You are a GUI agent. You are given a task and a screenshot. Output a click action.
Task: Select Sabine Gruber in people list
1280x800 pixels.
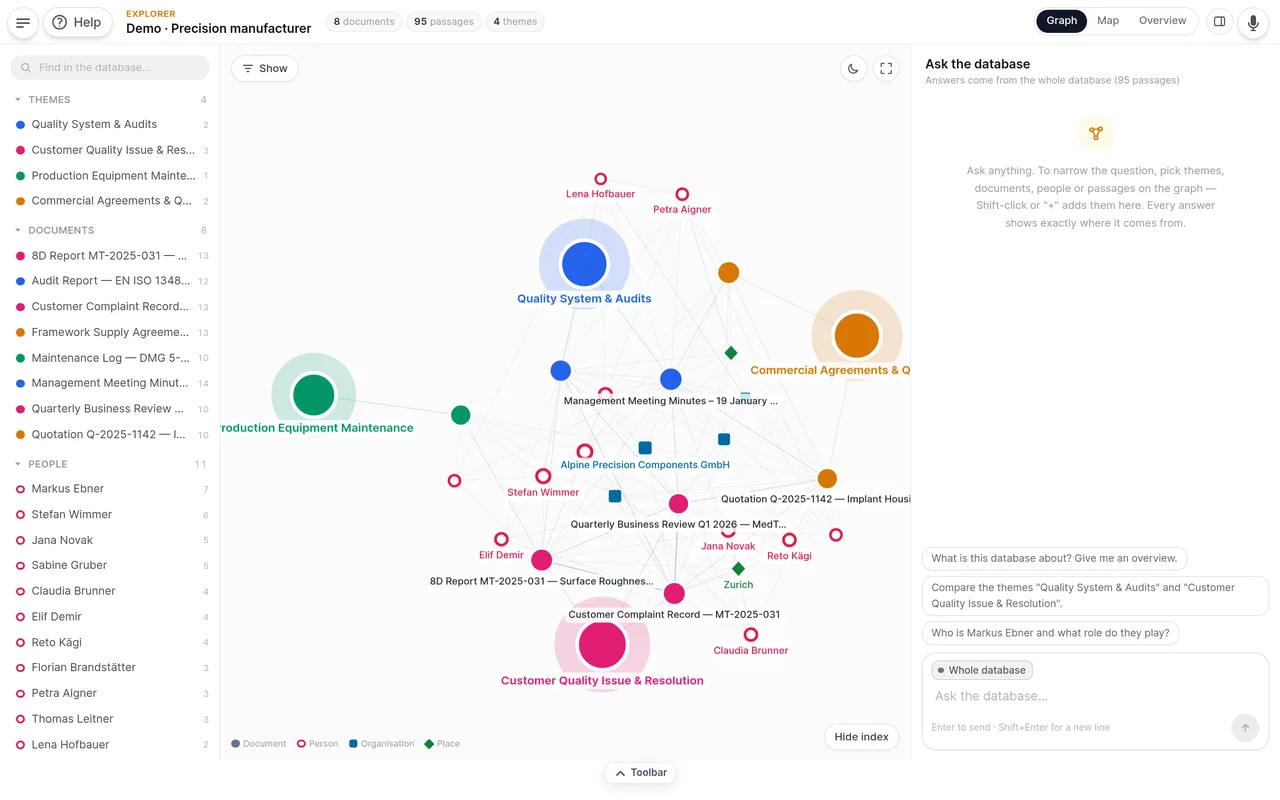pos(110,566)
